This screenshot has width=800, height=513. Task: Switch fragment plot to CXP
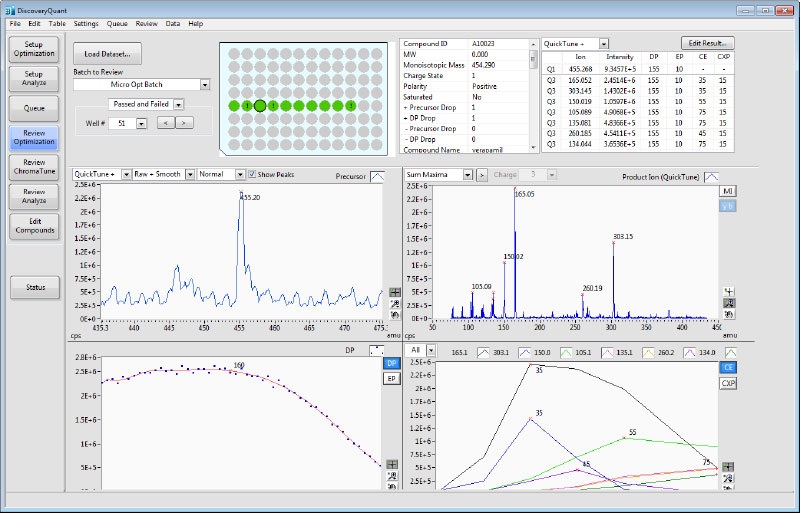tap(728, 383)
